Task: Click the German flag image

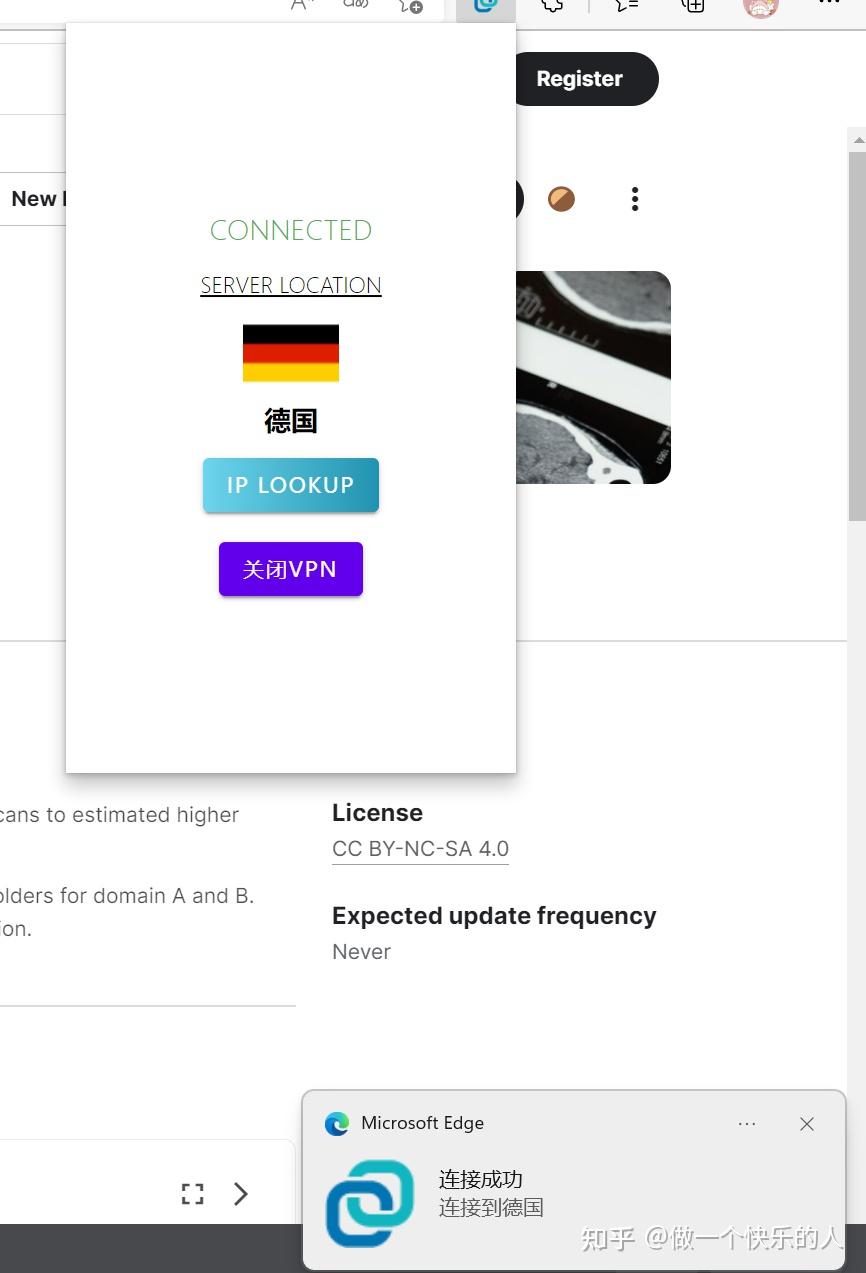Action: click(x=291, y=353)
